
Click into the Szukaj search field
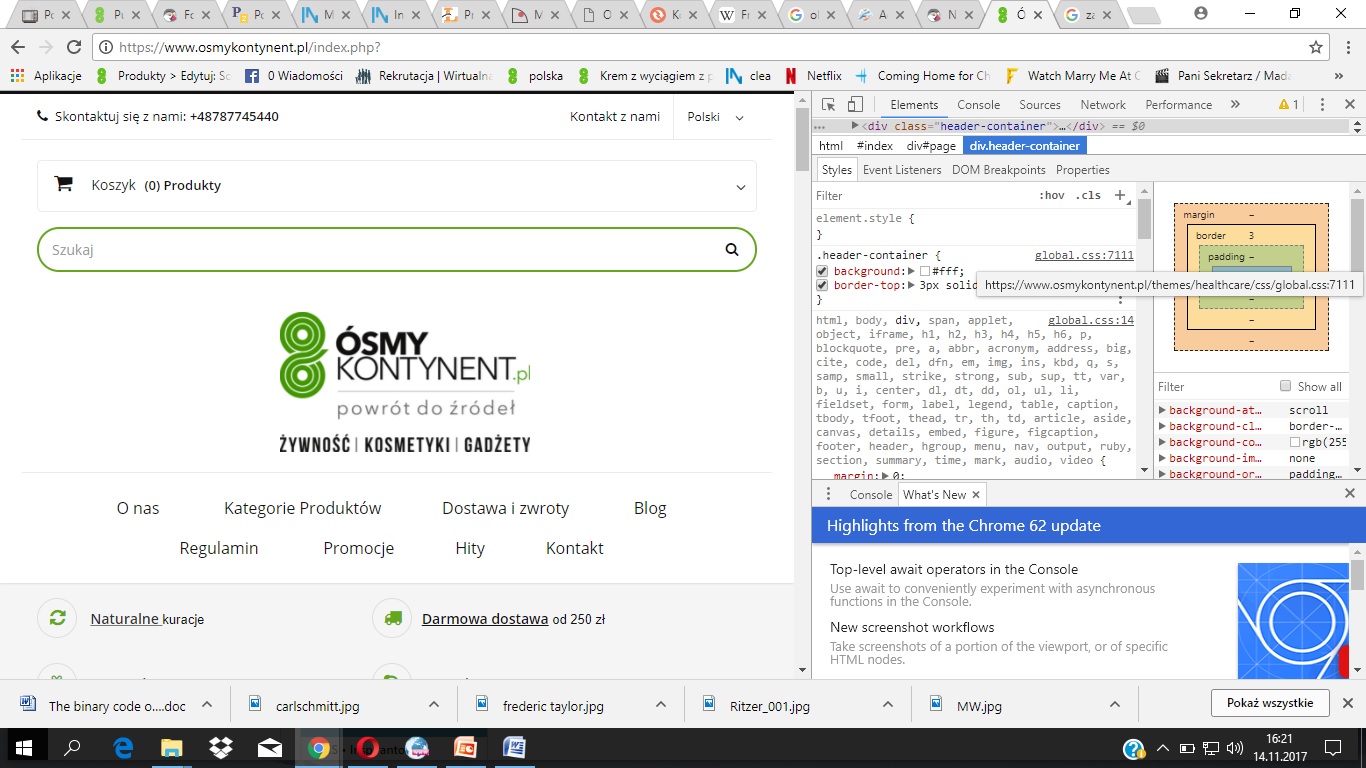point(397,250)
